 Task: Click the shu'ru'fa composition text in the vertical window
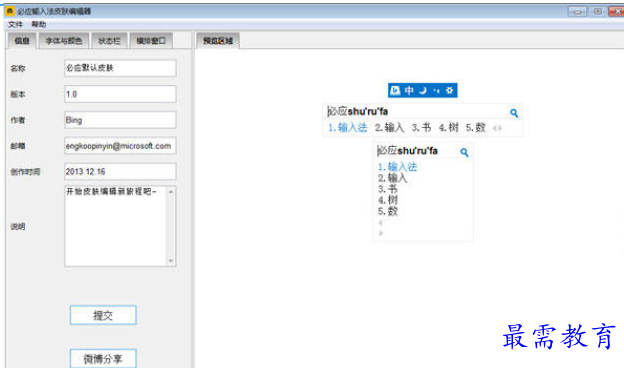coord(417,151)
